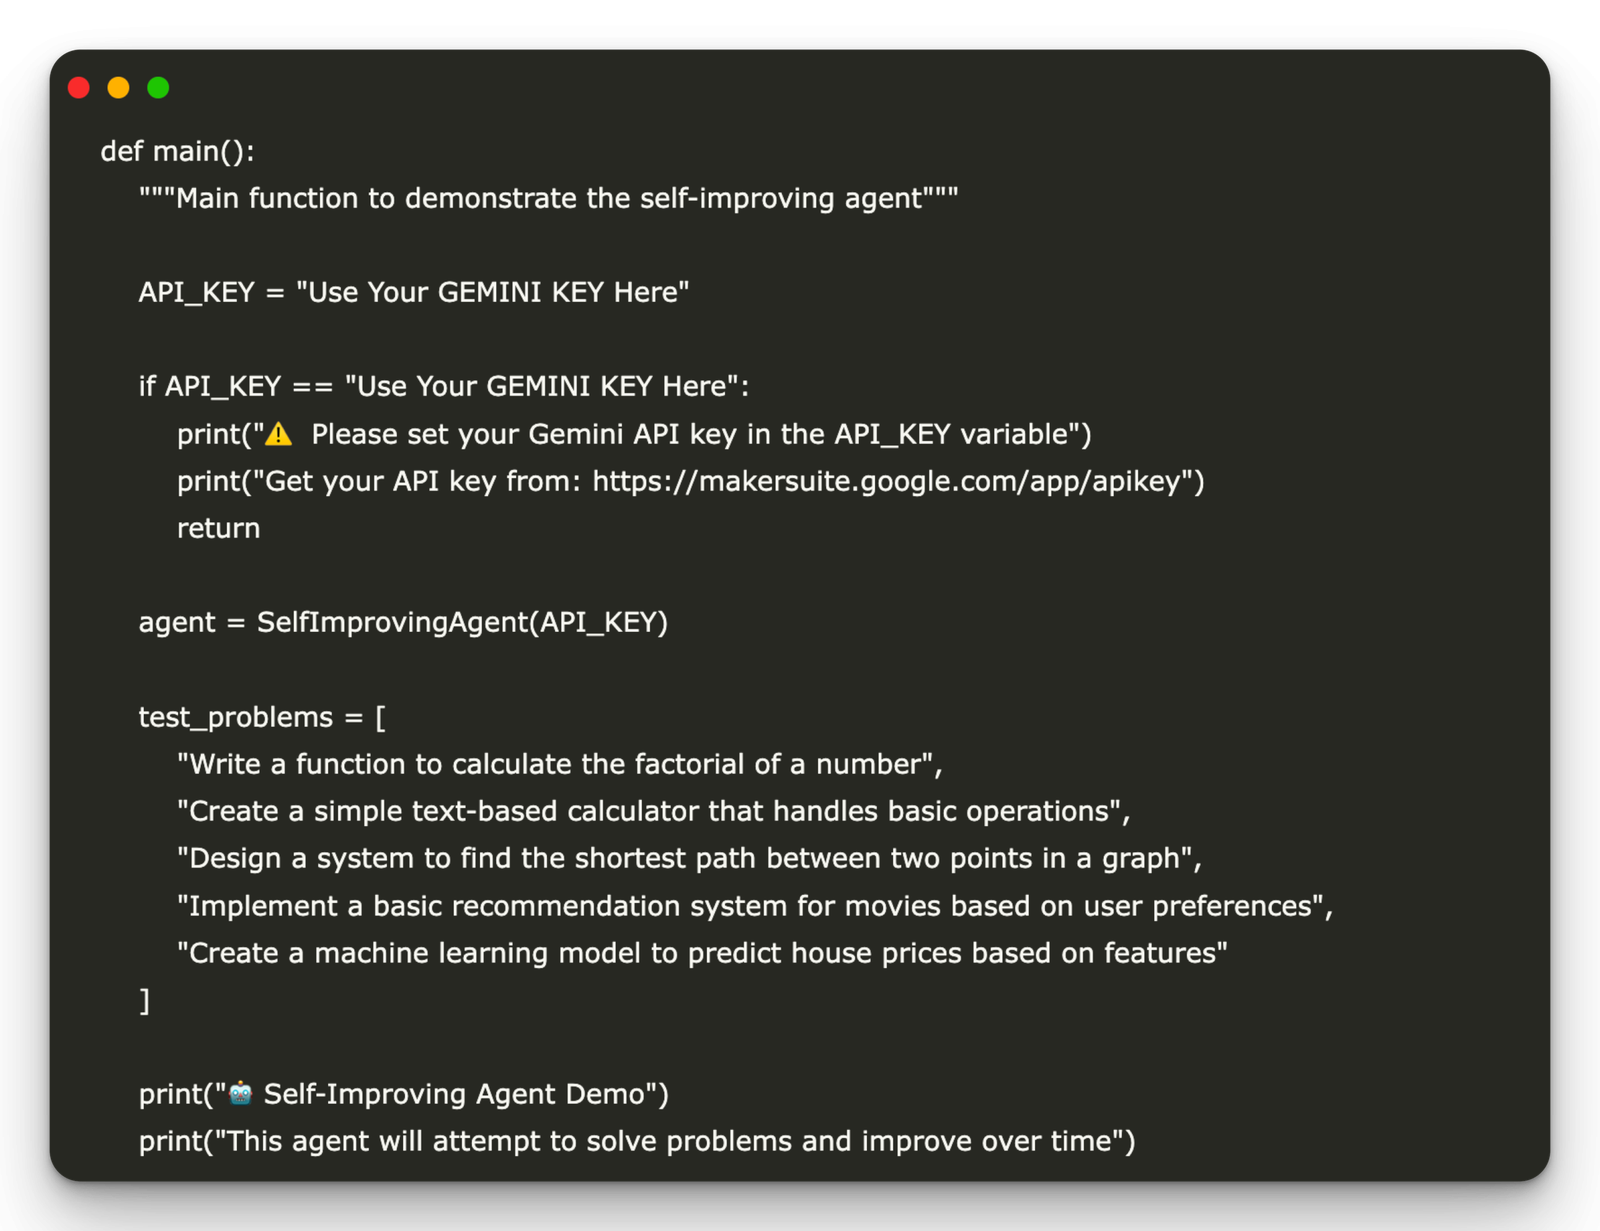The image size is (1600, 1231).
Task: Click the red close window dot
Action: tap(79, 88)
